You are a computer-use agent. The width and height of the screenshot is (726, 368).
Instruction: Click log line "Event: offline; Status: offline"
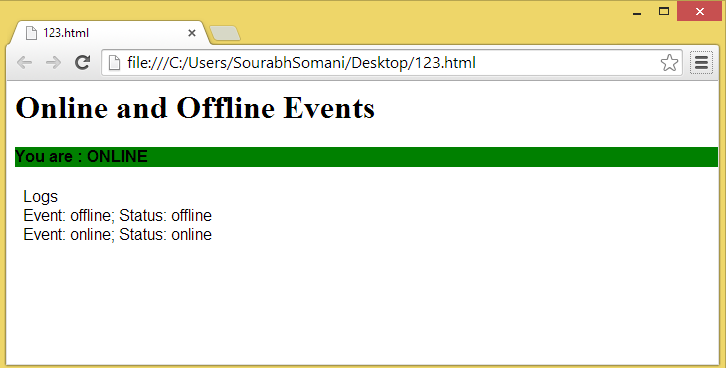point(118,215)
